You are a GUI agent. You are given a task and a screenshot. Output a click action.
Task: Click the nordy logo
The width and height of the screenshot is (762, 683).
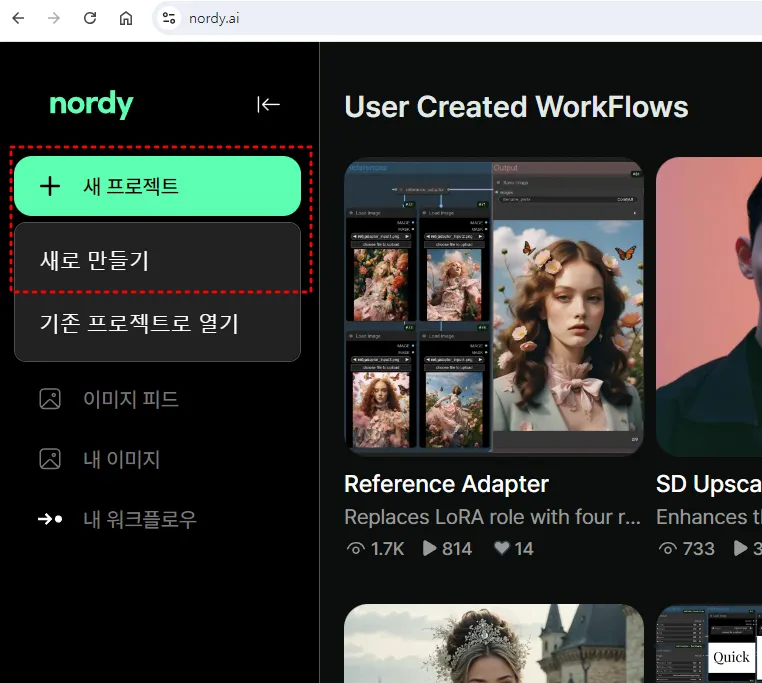click(x=91, y=104)
